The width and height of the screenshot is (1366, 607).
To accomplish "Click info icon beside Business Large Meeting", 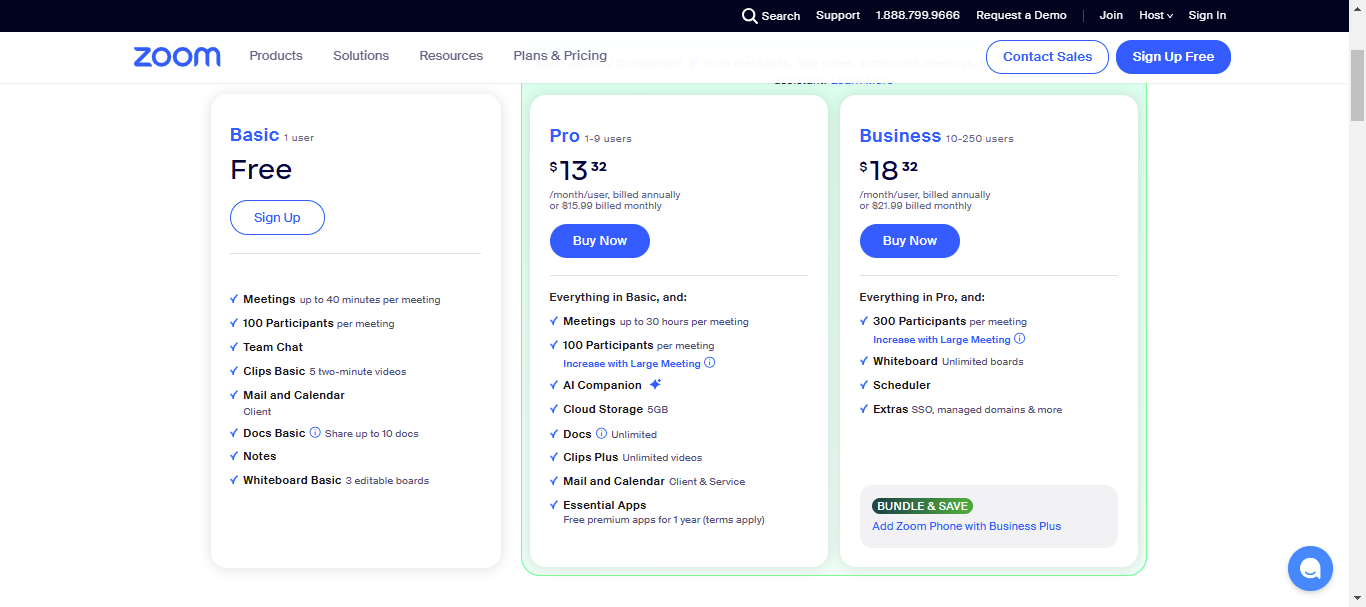I will [1020, 339].
